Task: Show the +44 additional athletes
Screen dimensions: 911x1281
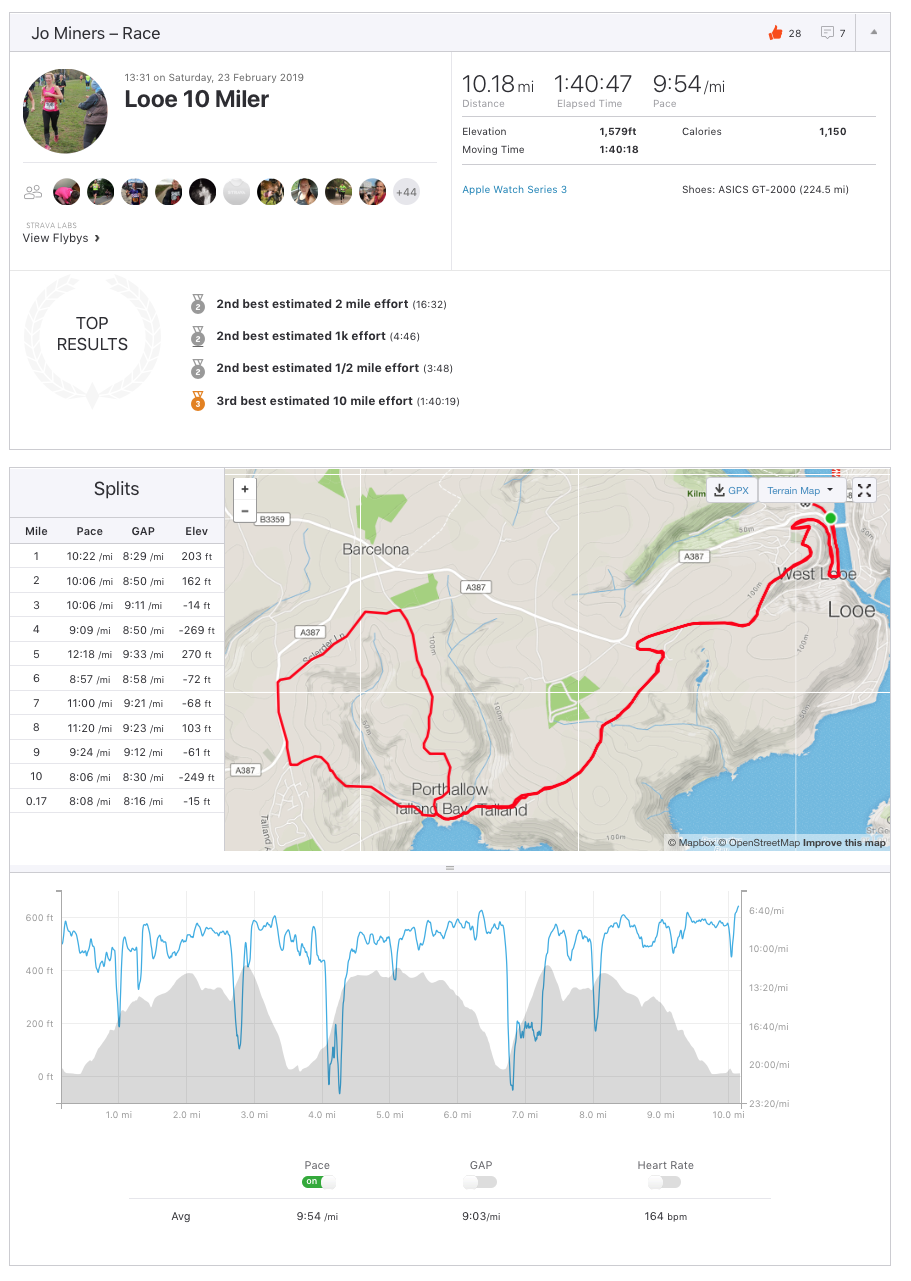Action: [406, 192]
